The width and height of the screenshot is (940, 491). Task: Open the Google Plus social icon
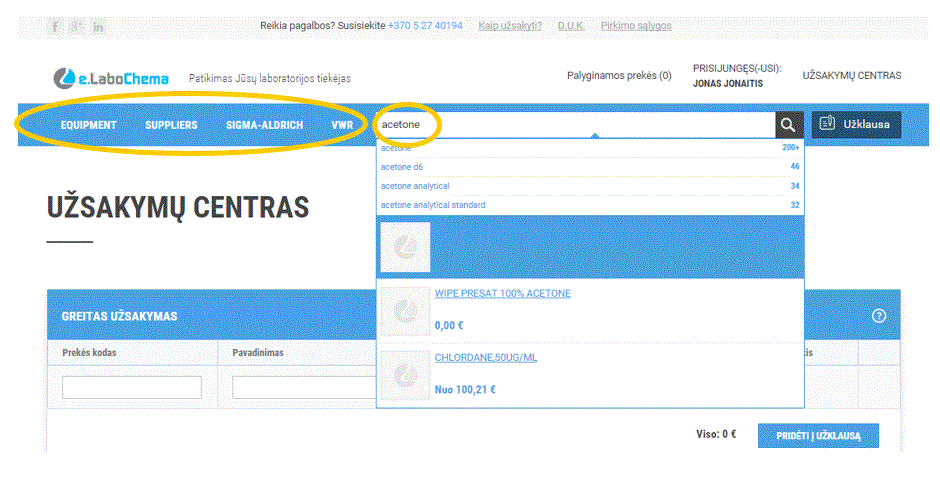point(76,26)
